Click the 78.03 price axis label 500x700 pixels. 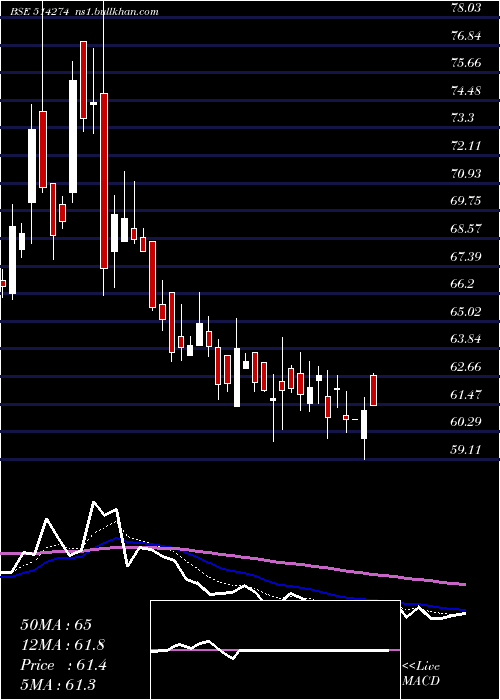pos(466,8)
